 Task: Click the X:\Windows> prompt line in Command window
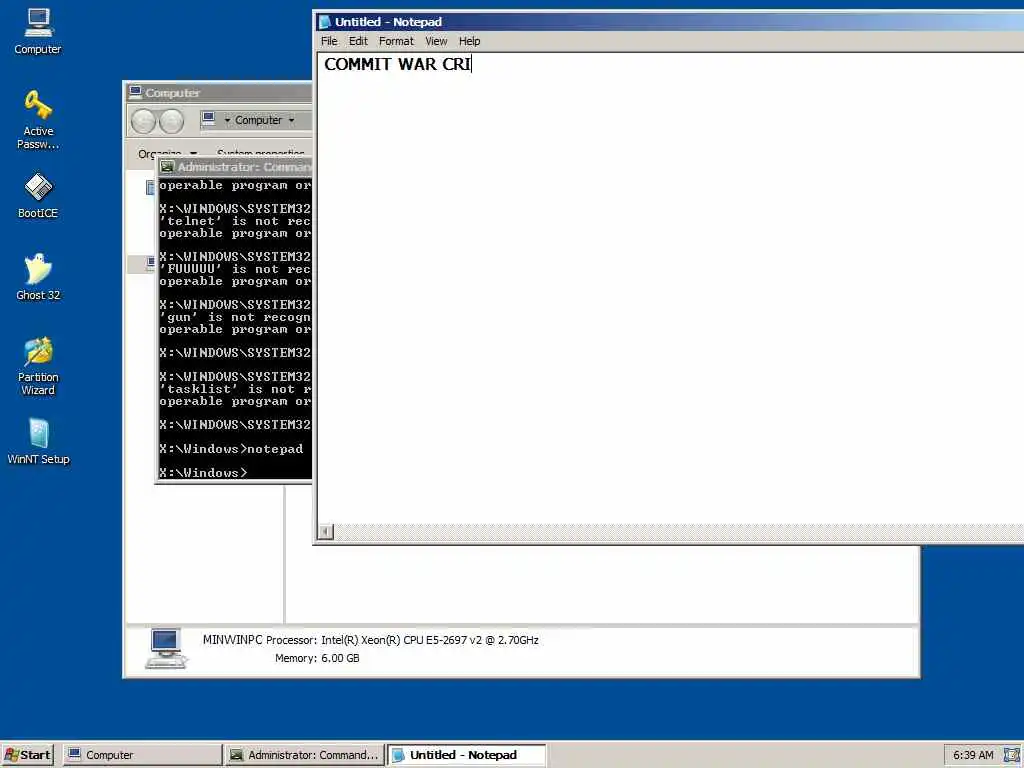pos(203,473)
